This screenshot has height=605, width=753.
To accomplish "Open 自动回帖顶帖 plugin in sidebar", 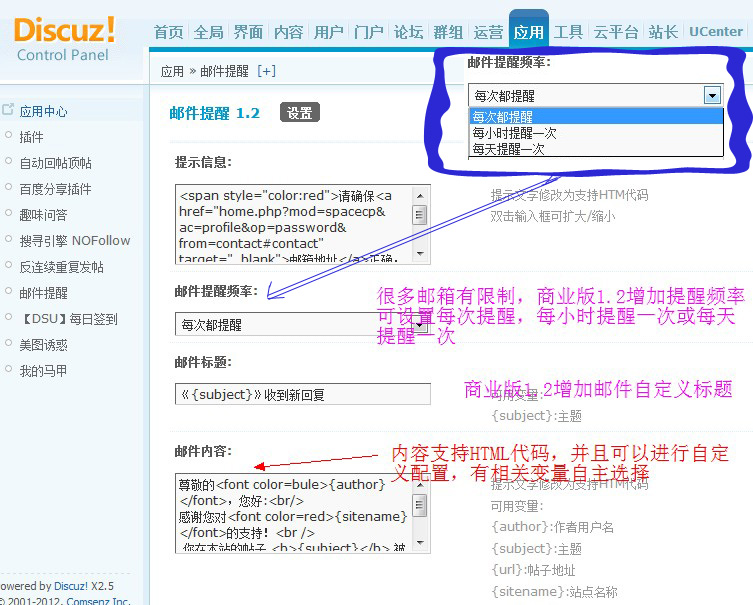I will [55, 163].
